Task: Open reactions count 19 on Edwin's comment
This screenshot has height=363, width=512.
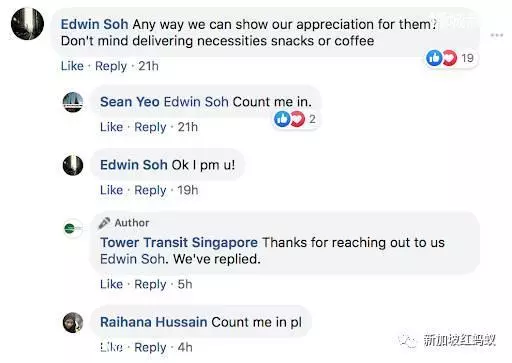Action: 451,58
